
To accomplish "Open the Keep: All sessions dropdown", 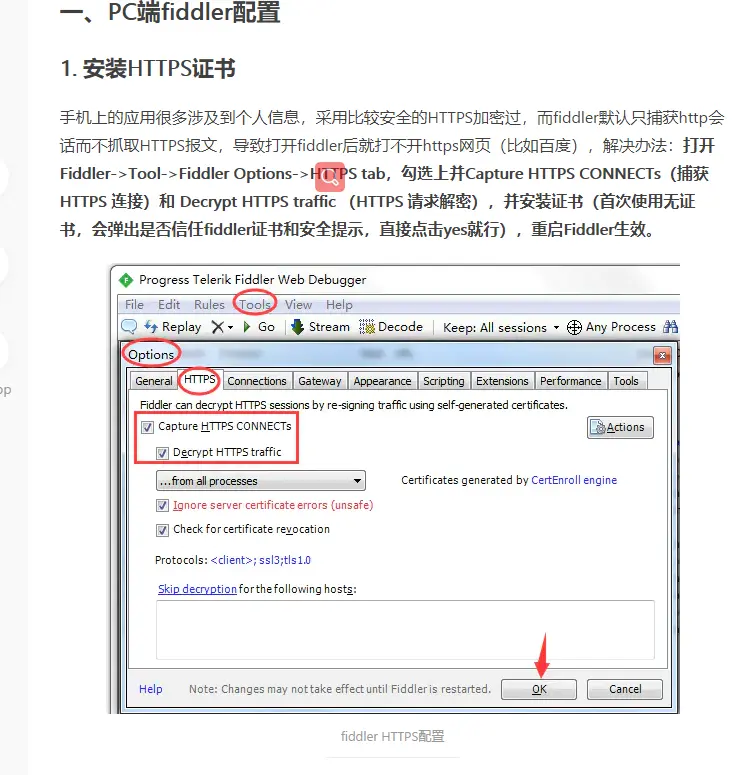I will [x=501, y=327].
